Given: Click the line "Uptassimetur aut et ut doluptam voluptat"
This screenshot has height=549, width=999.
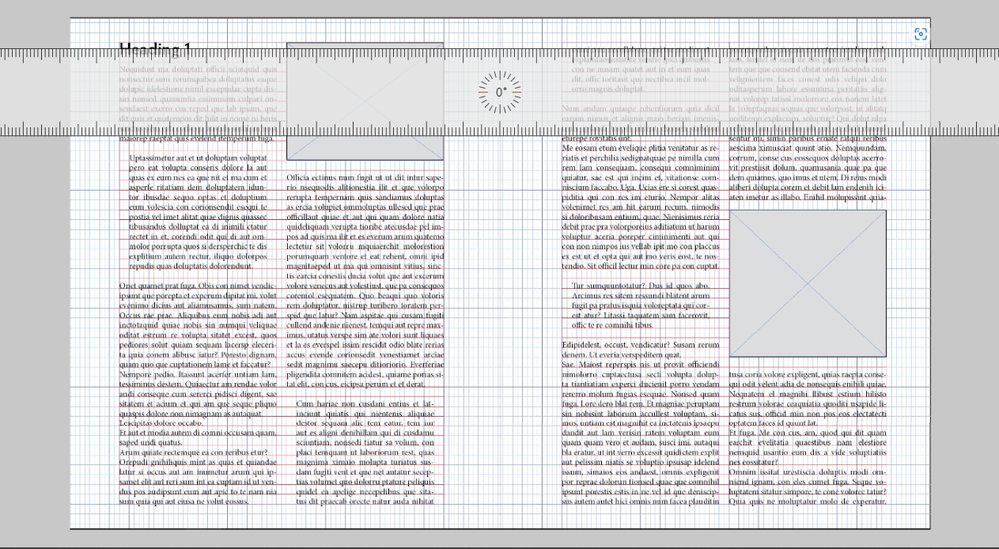Looking at the screenshot, I should 198,157.
